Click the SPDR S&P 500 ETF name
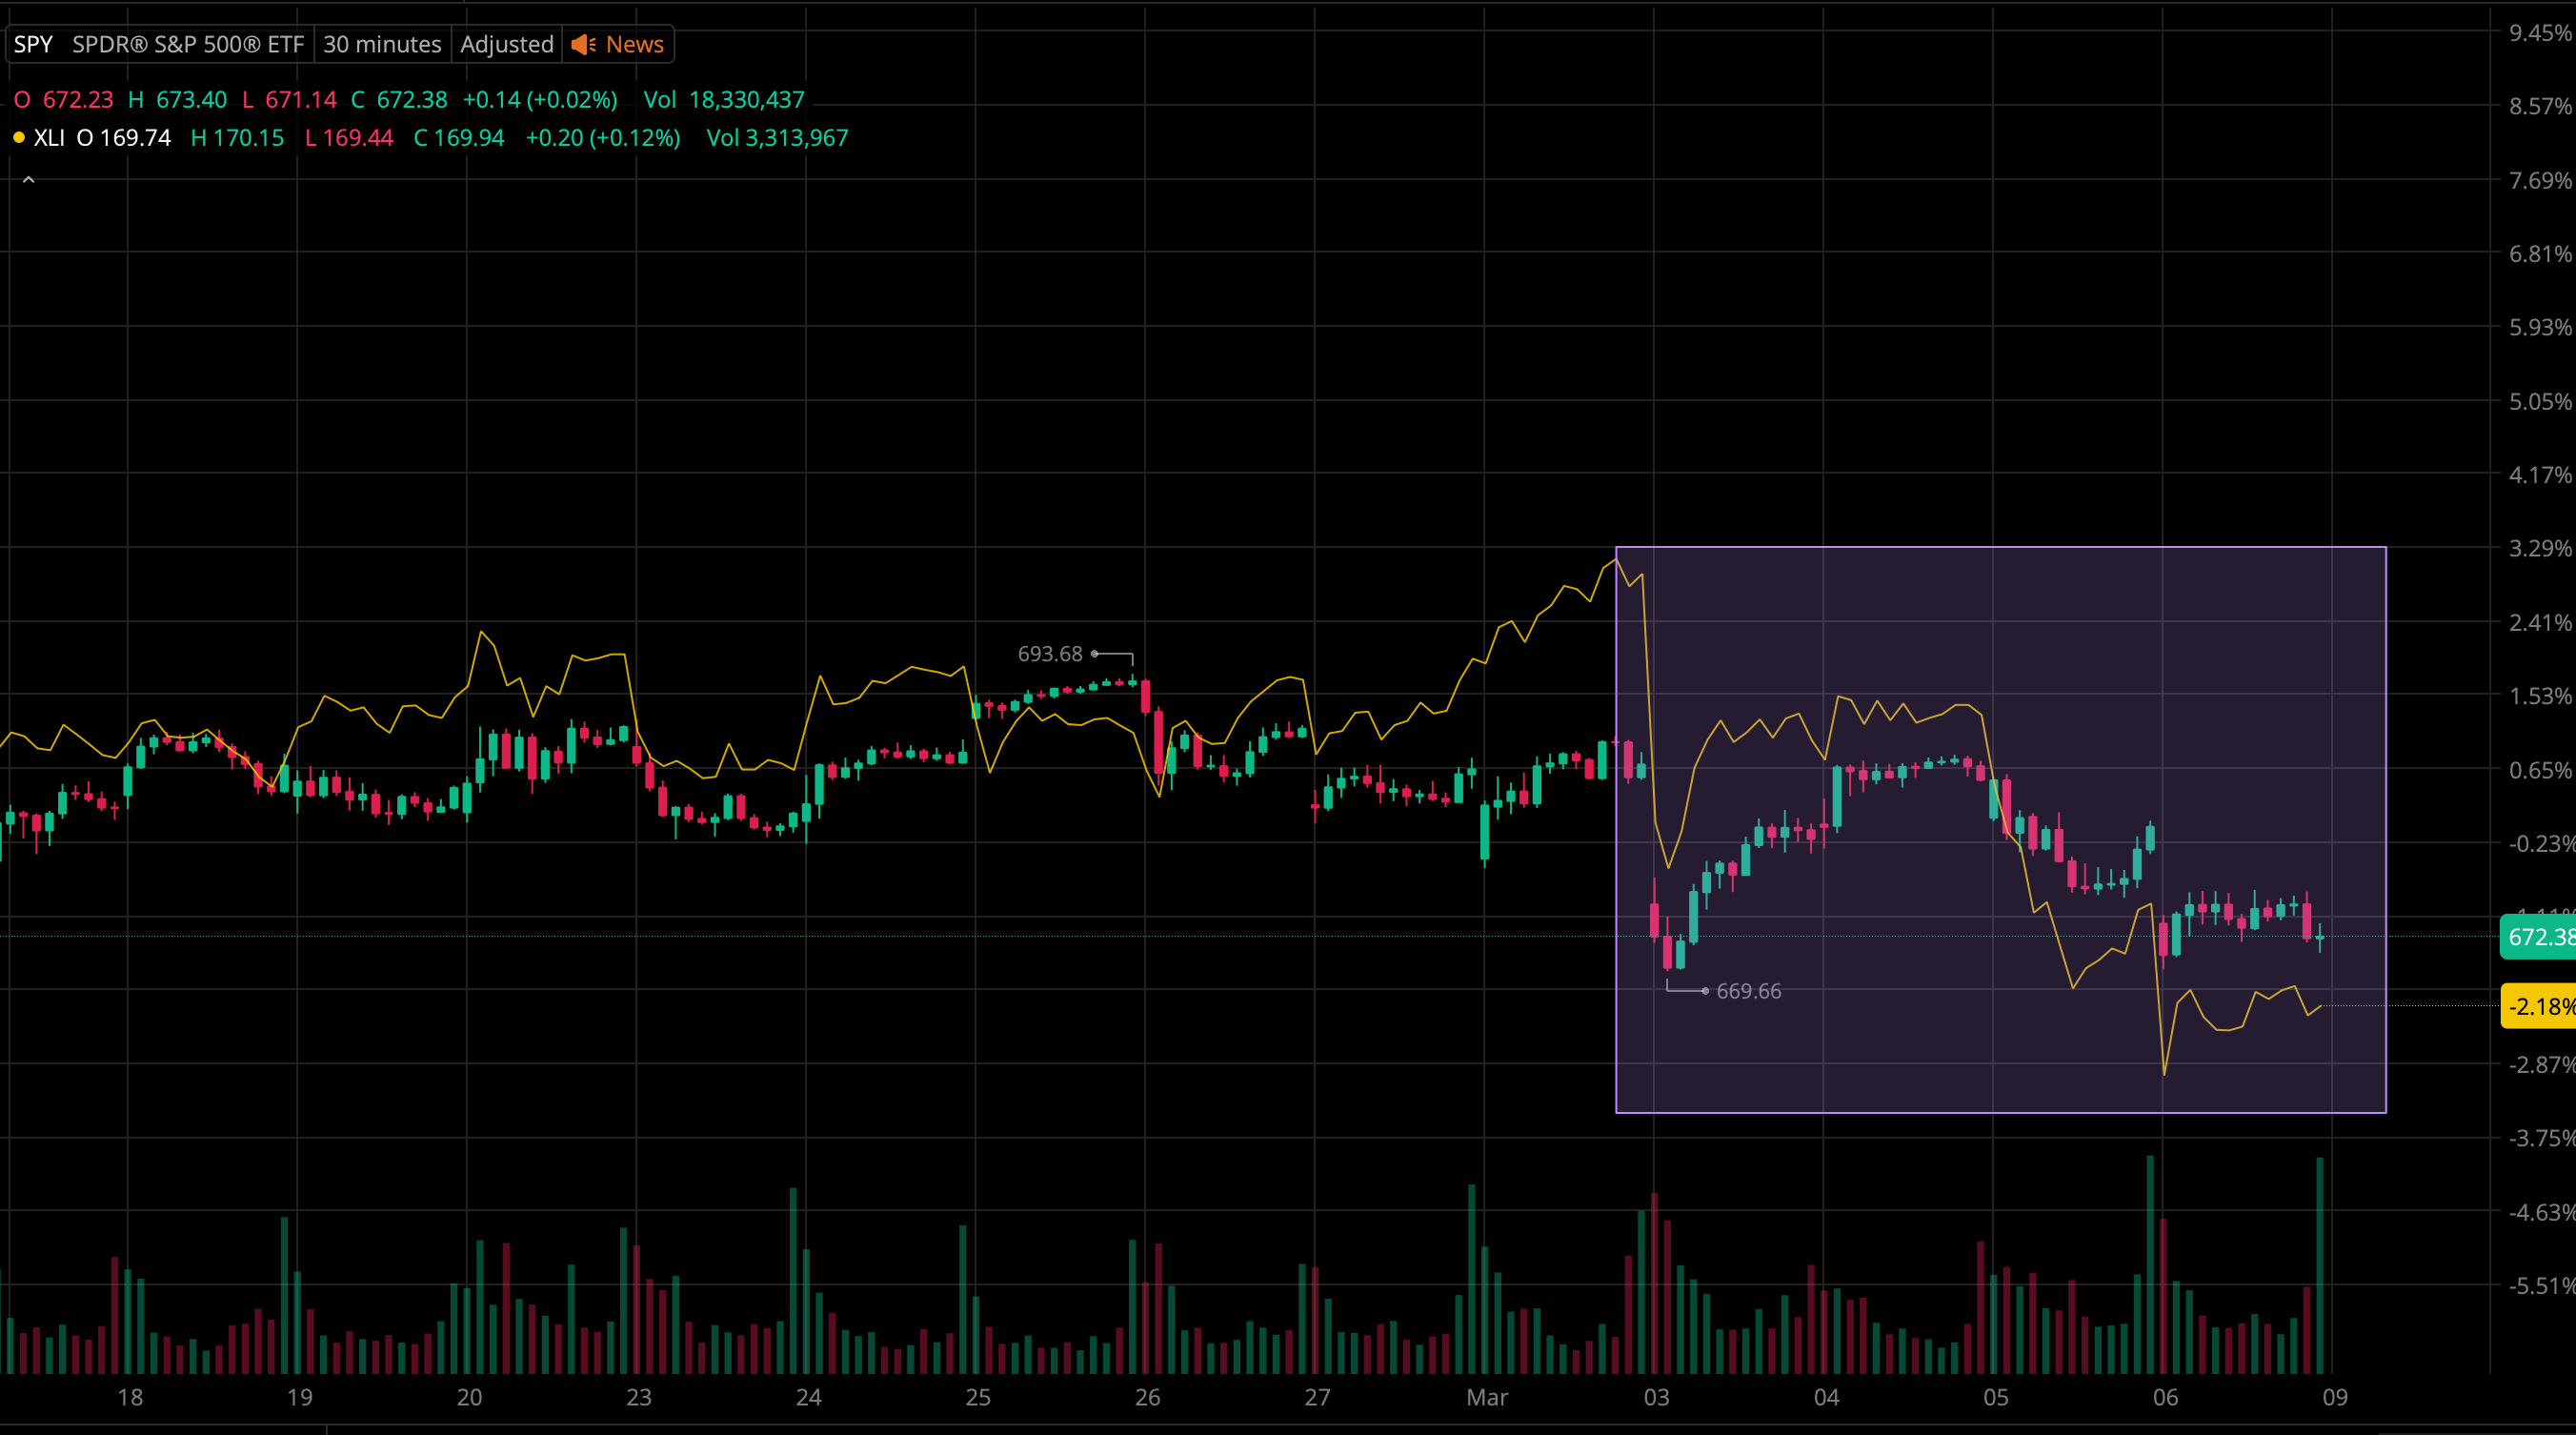 pyautogui.click(x=188, y=44)
